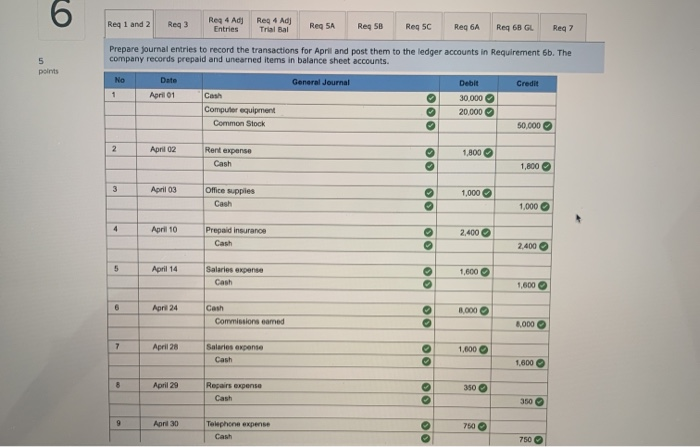Select the Commissions earned account cell
The image size is (700, 447).
(x=320, y=322)
